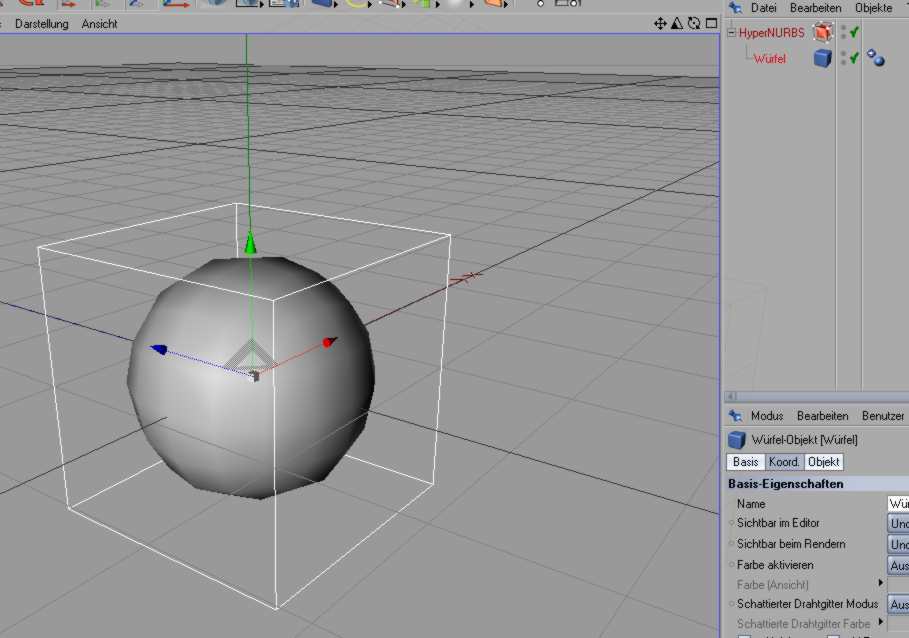Screen dimensions: 909x638
Task: Open the Farbe aktivieren dropdown
Action: (x=898, y=565)
